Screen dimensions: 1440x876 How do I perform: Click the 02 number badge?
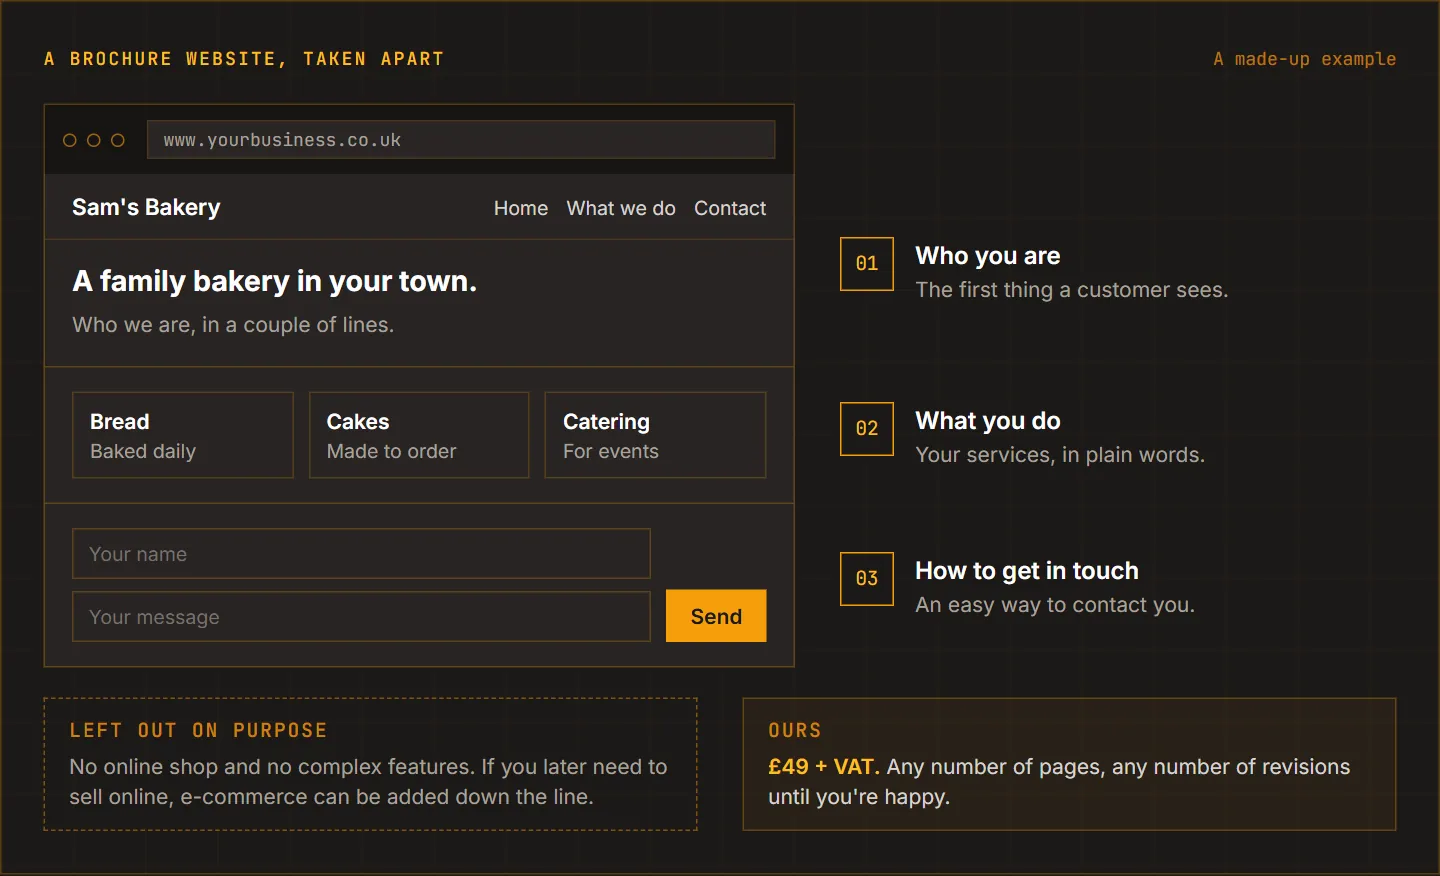point(867,429)
